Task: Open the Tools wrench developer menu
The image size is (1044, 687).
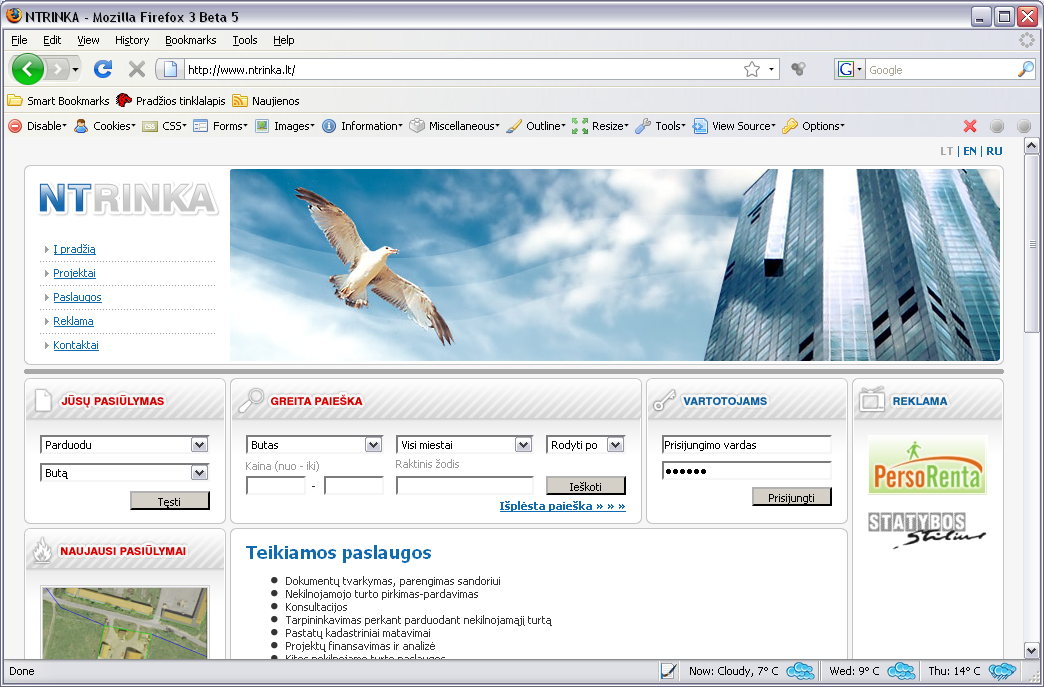Action: (x=660, y=126)
